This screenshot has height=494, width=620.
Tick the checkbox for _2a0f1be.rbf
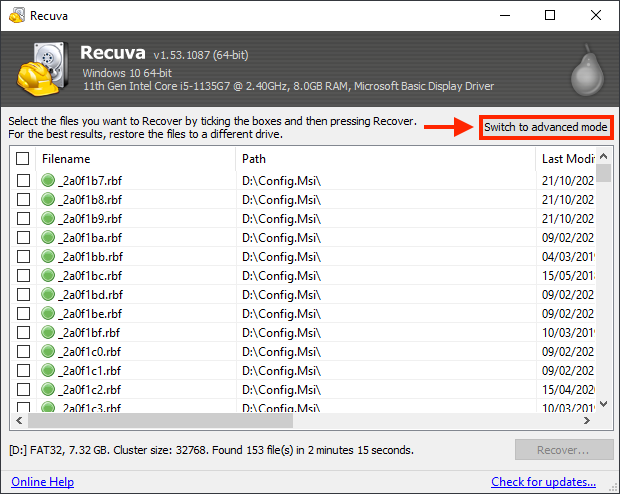tap(23, 314)
